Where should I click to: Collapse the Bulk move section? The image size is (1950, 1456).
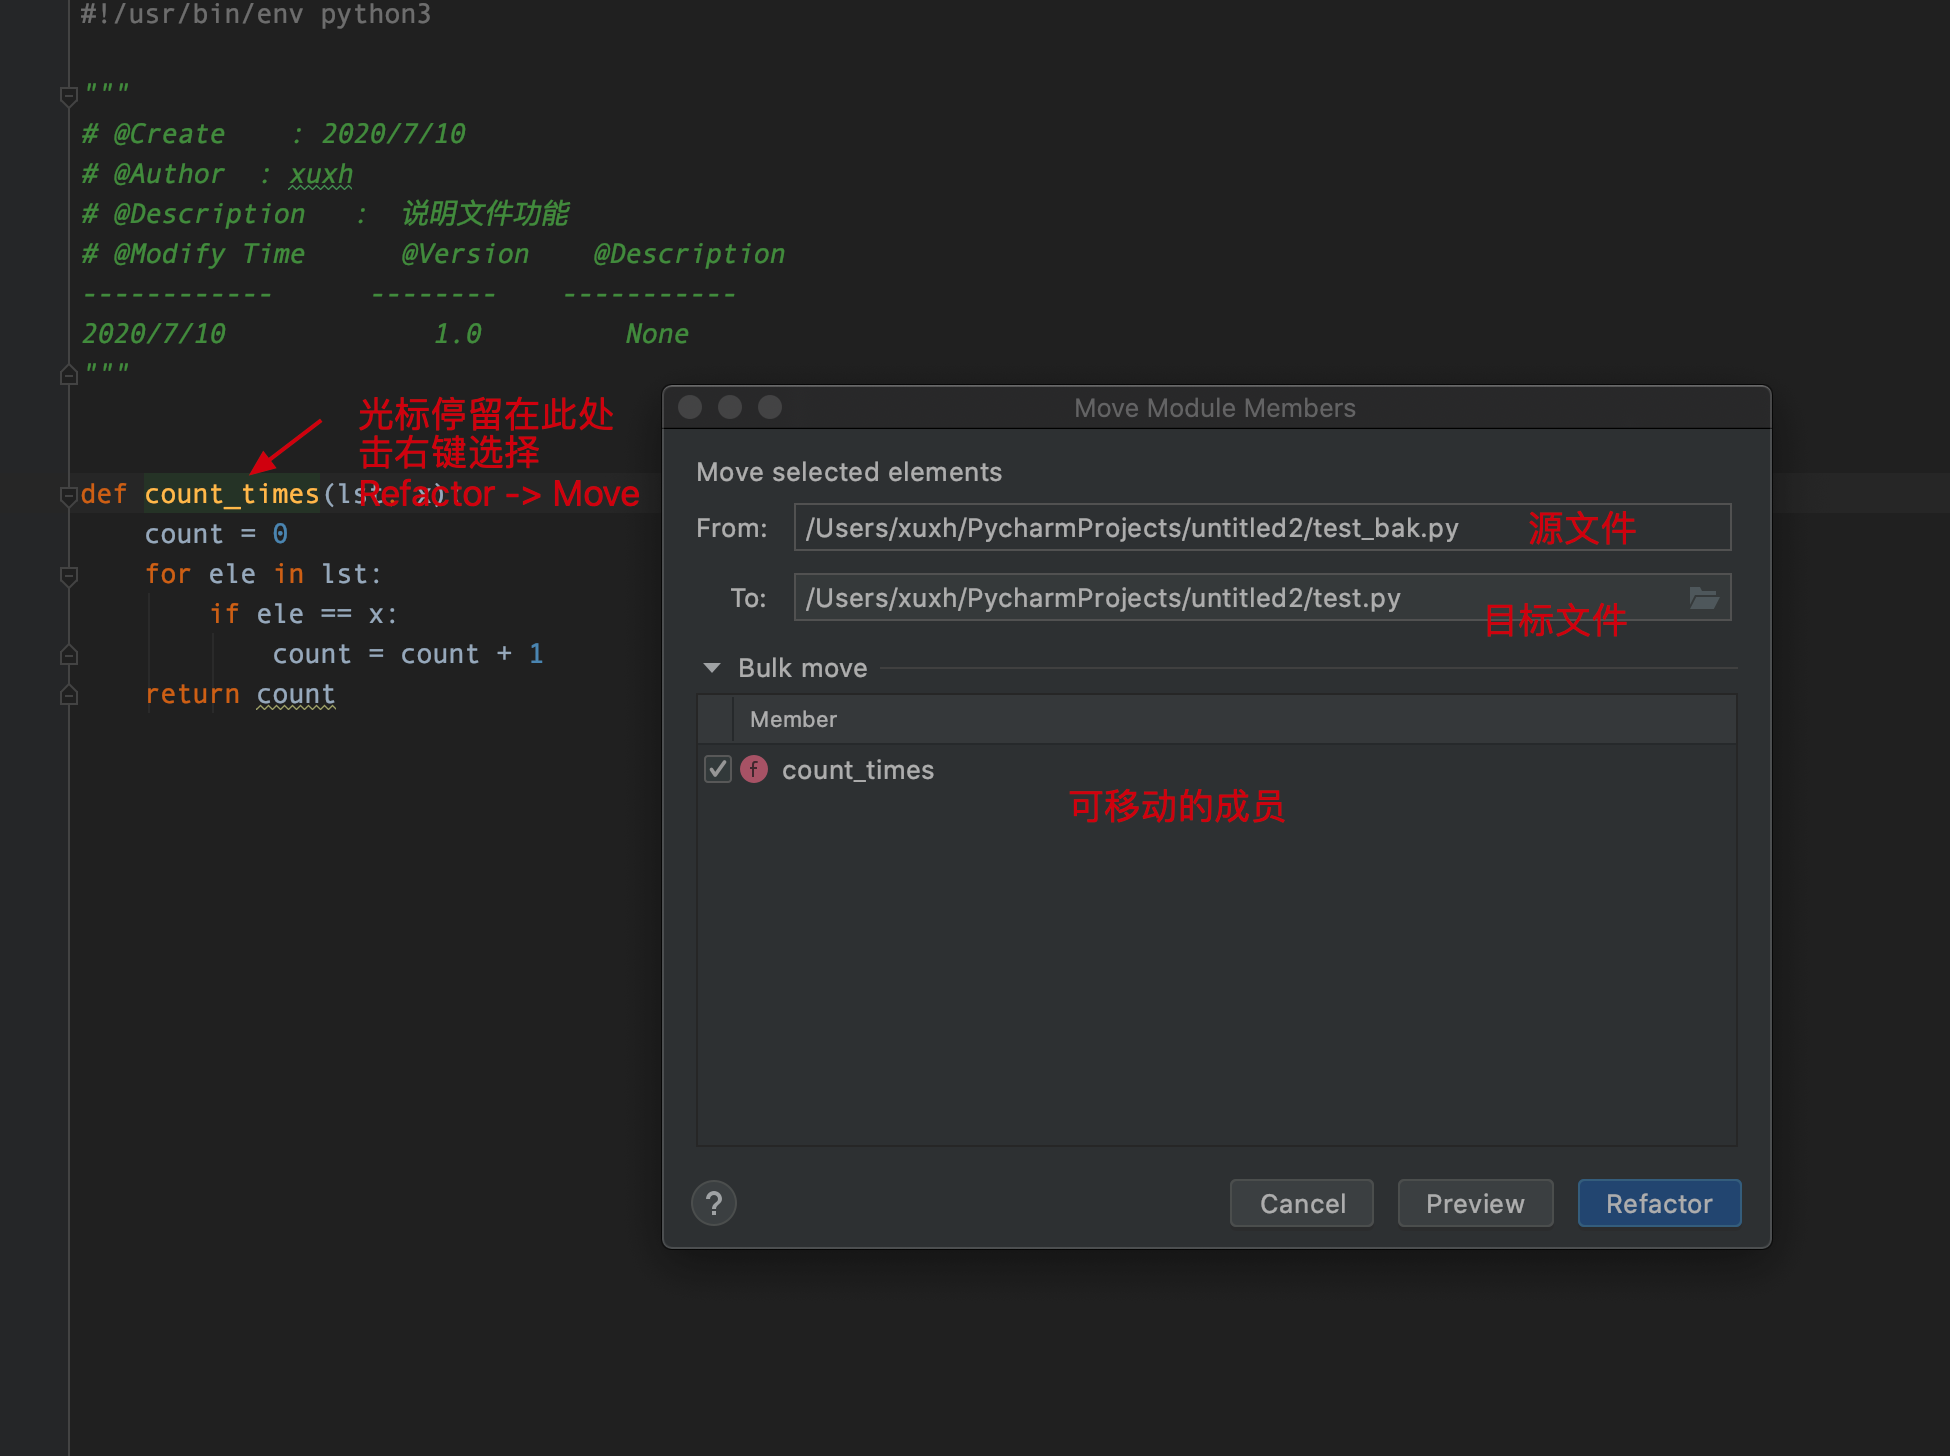click(712, 668)
